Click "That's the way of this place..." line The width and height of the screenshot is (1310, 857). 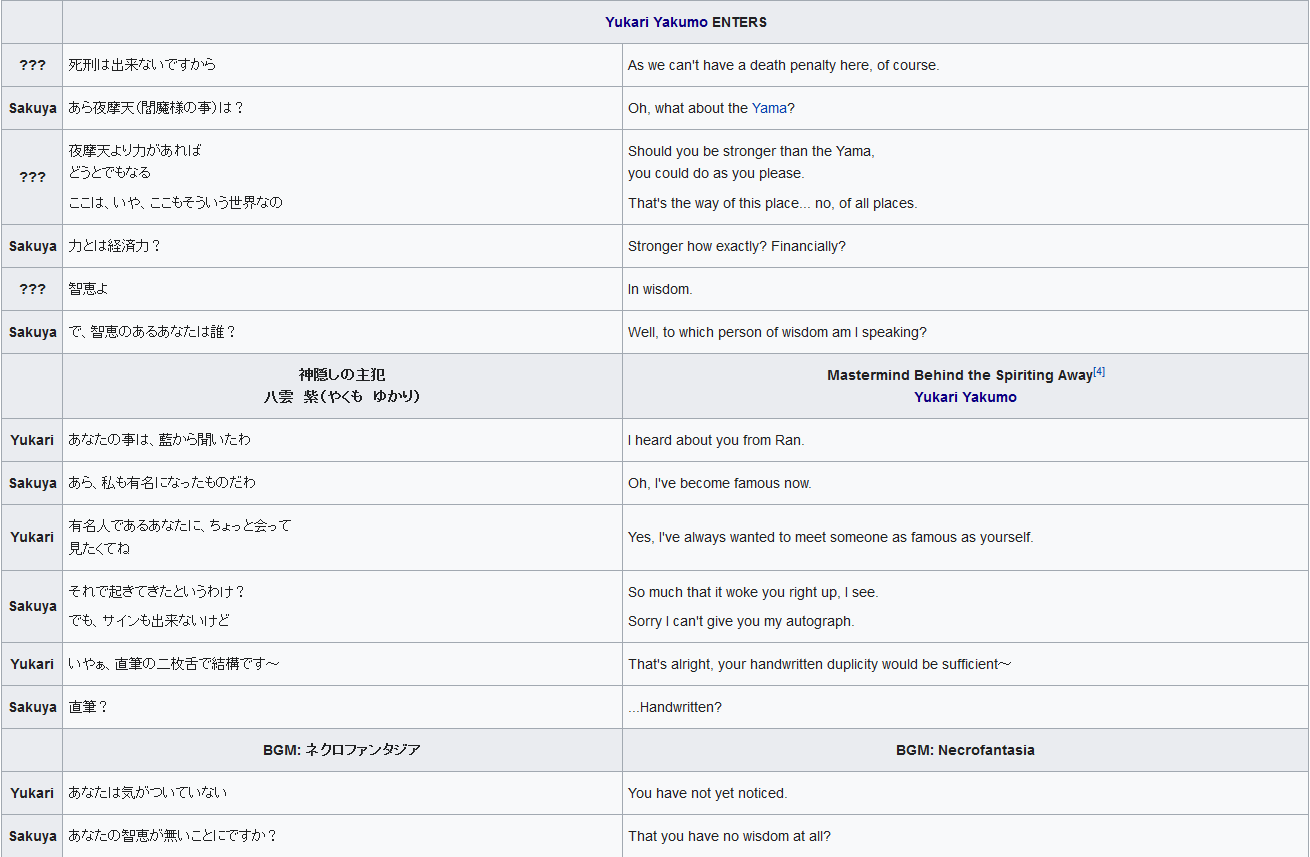(x=772, y=203)
